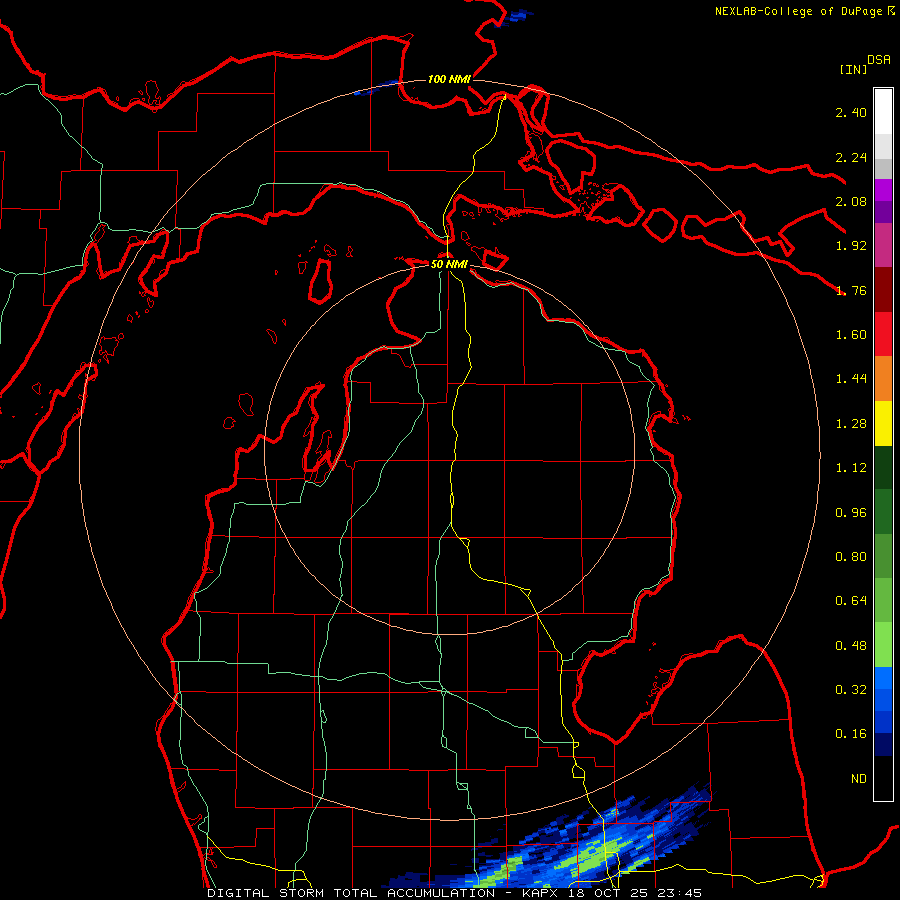The height and width of the screenshot is (900, 900).
Task: Click the 2.24 legend value
Action: point(851,157)
